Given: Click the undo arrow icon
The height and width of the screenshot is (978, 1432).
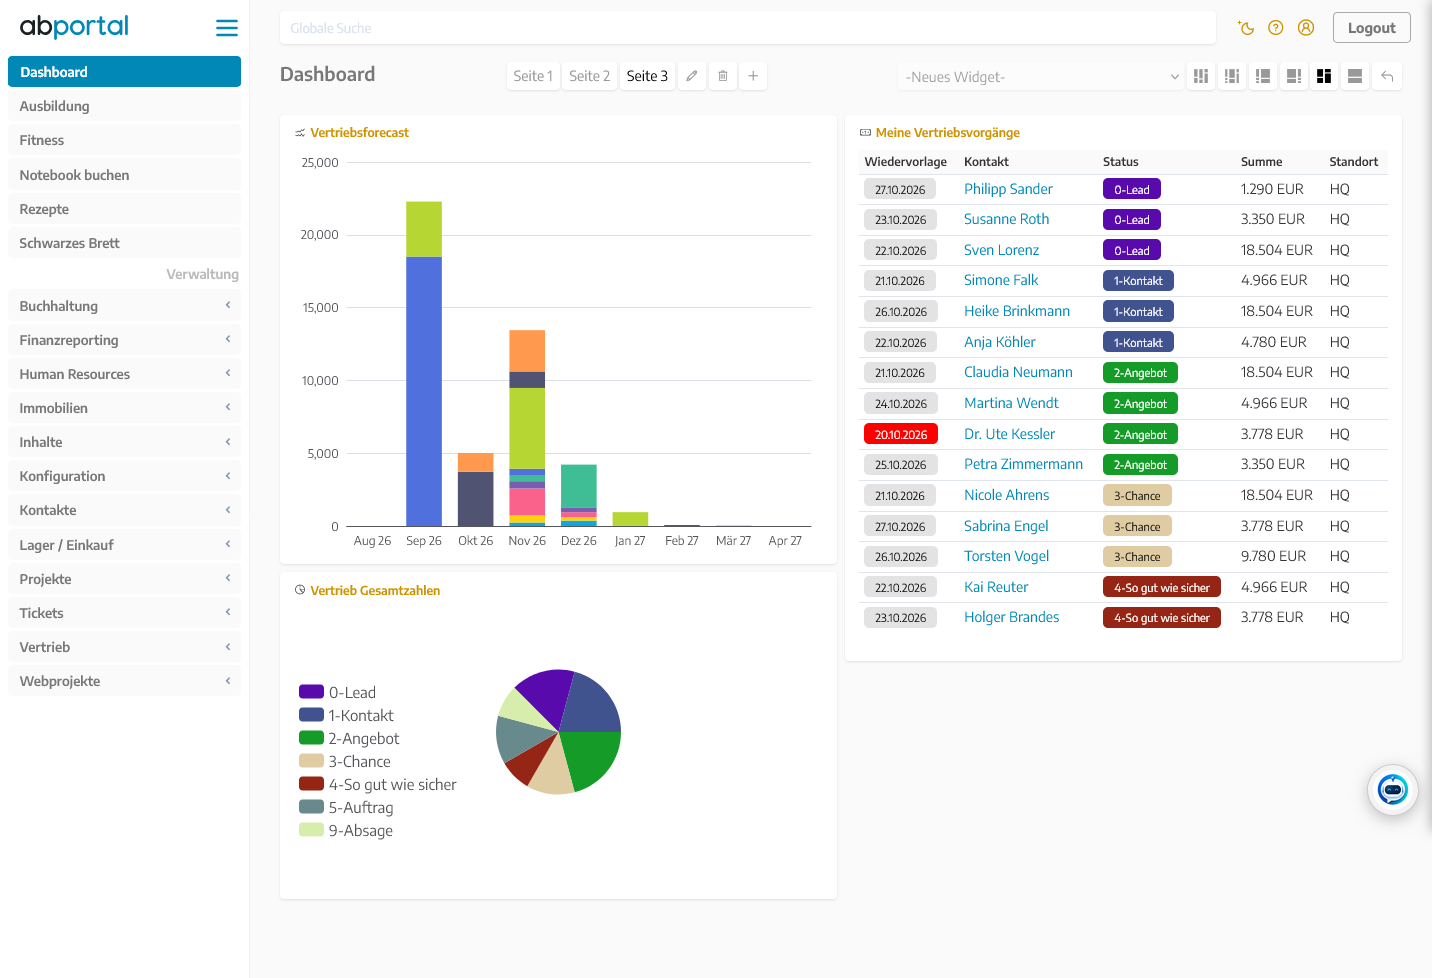Looking at the screenshot, I should [1387, 76].
